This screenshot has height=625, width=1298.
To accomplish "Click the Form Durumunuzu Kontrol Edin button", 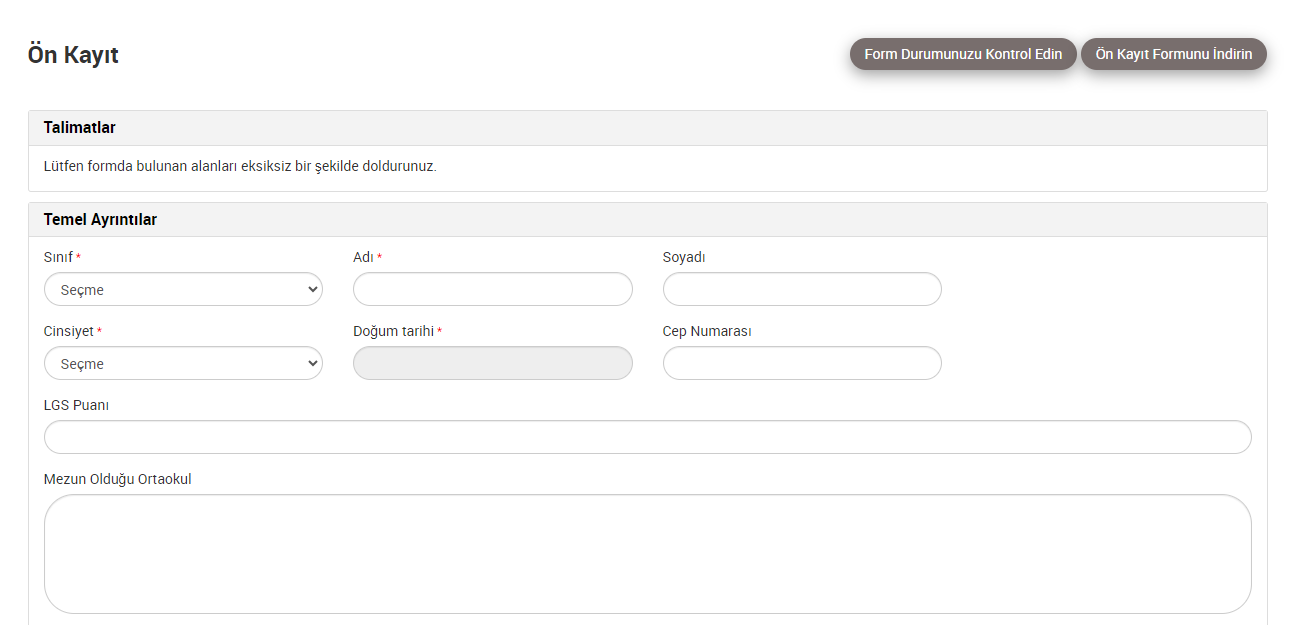I will coord(963,54).
